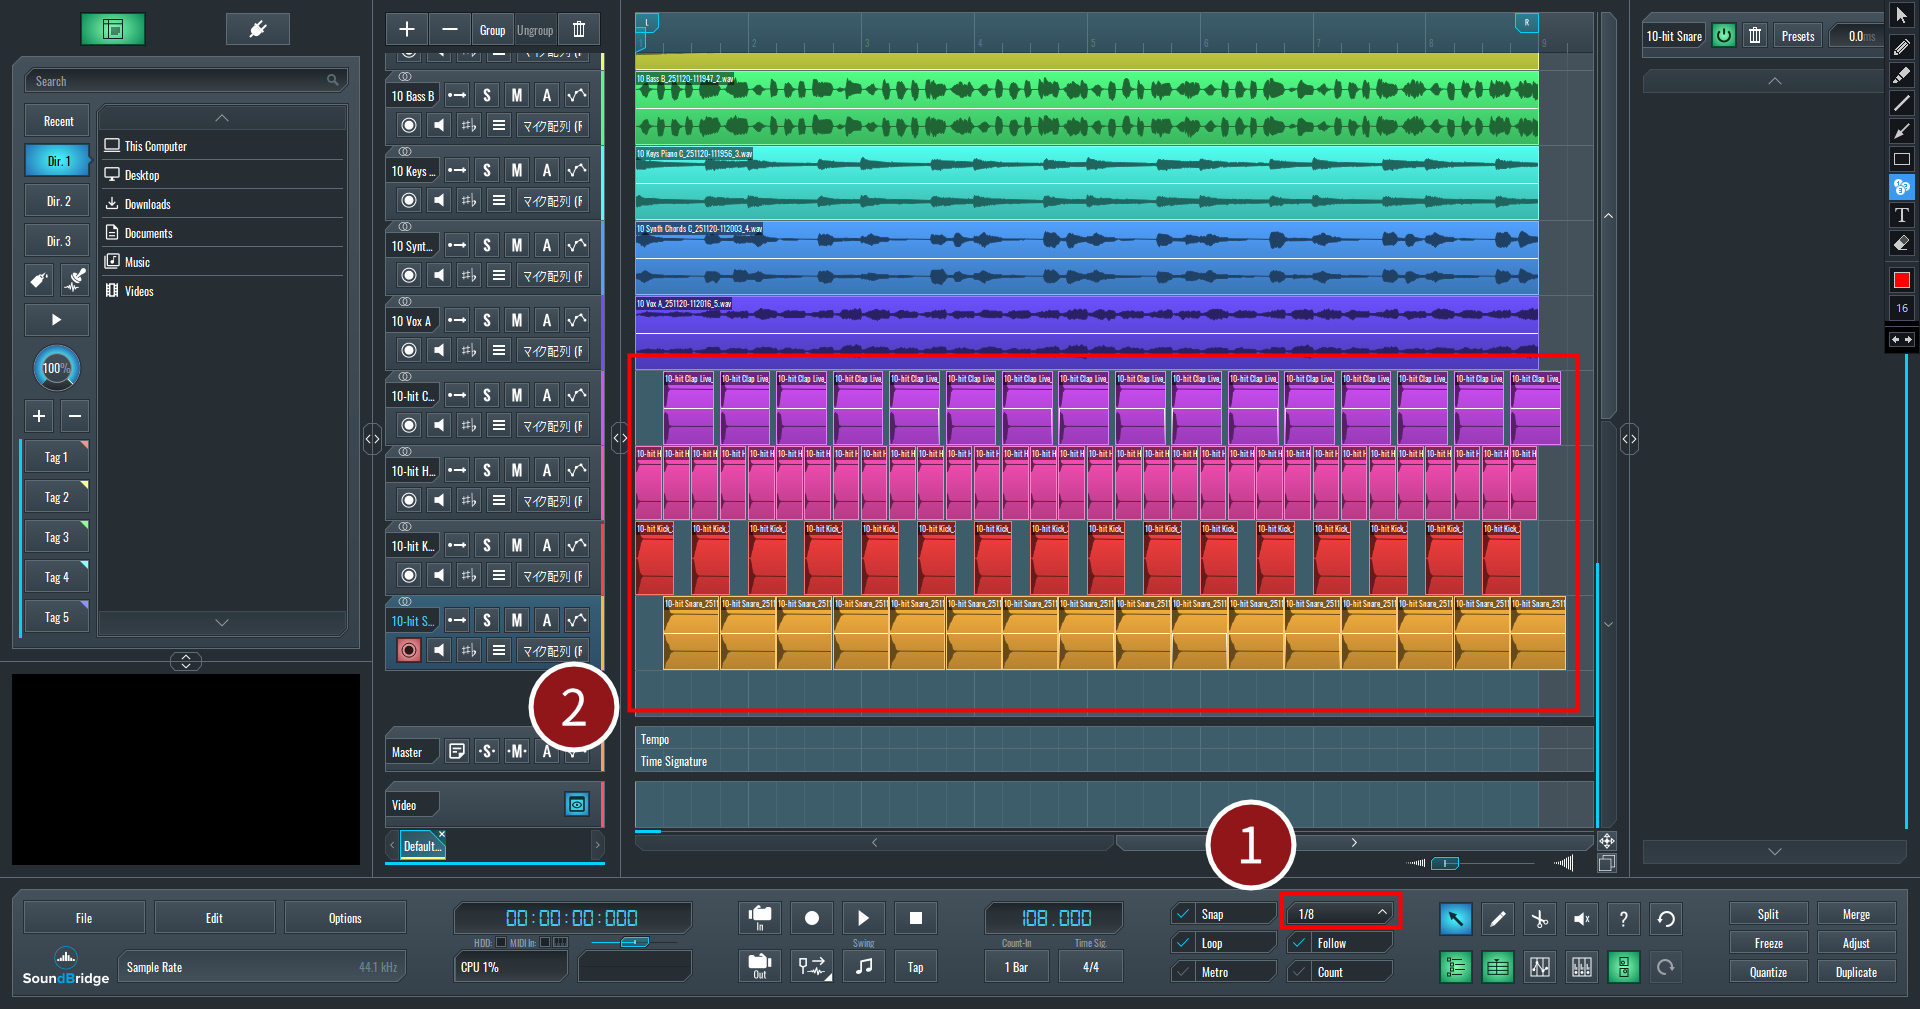Open the plug-in browser plug icon

pos(257,29)
